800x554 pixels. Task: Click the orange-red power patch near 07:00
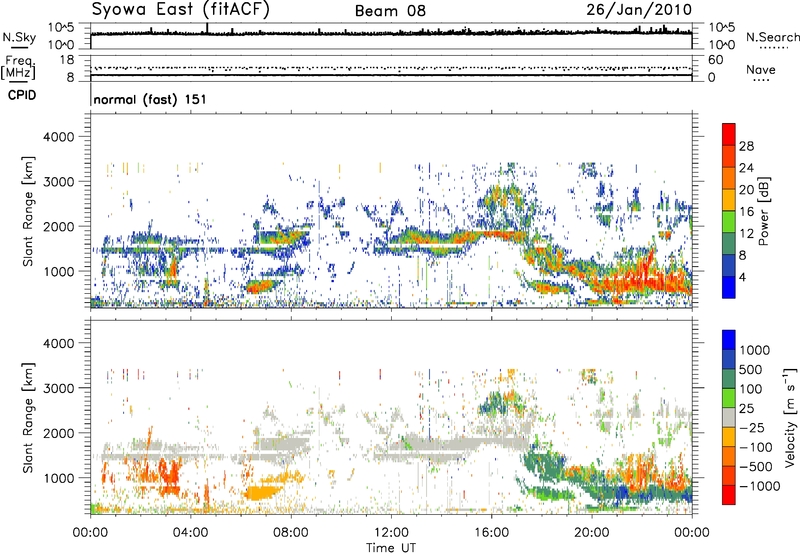[x=261, y=286]
